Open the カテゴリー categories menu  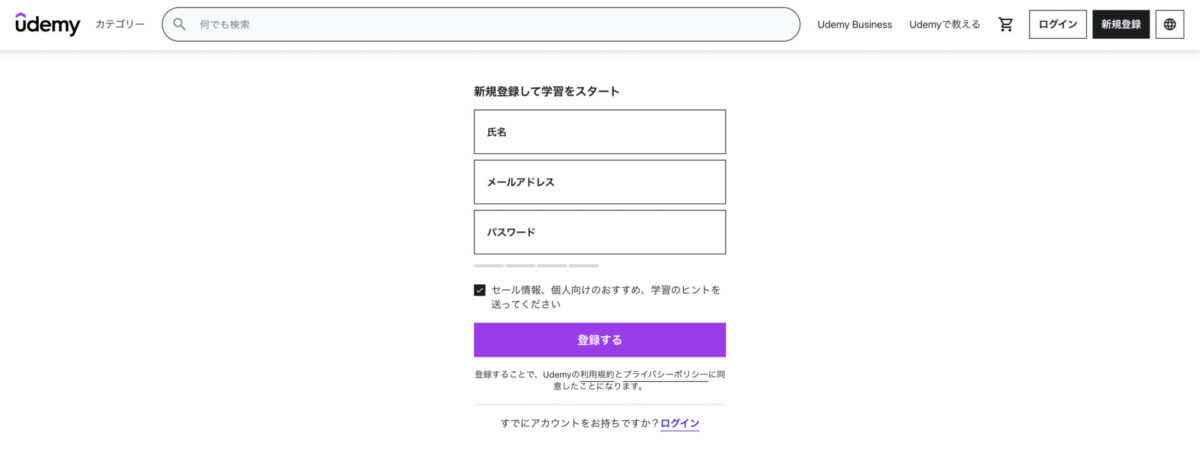pos(120,24)
